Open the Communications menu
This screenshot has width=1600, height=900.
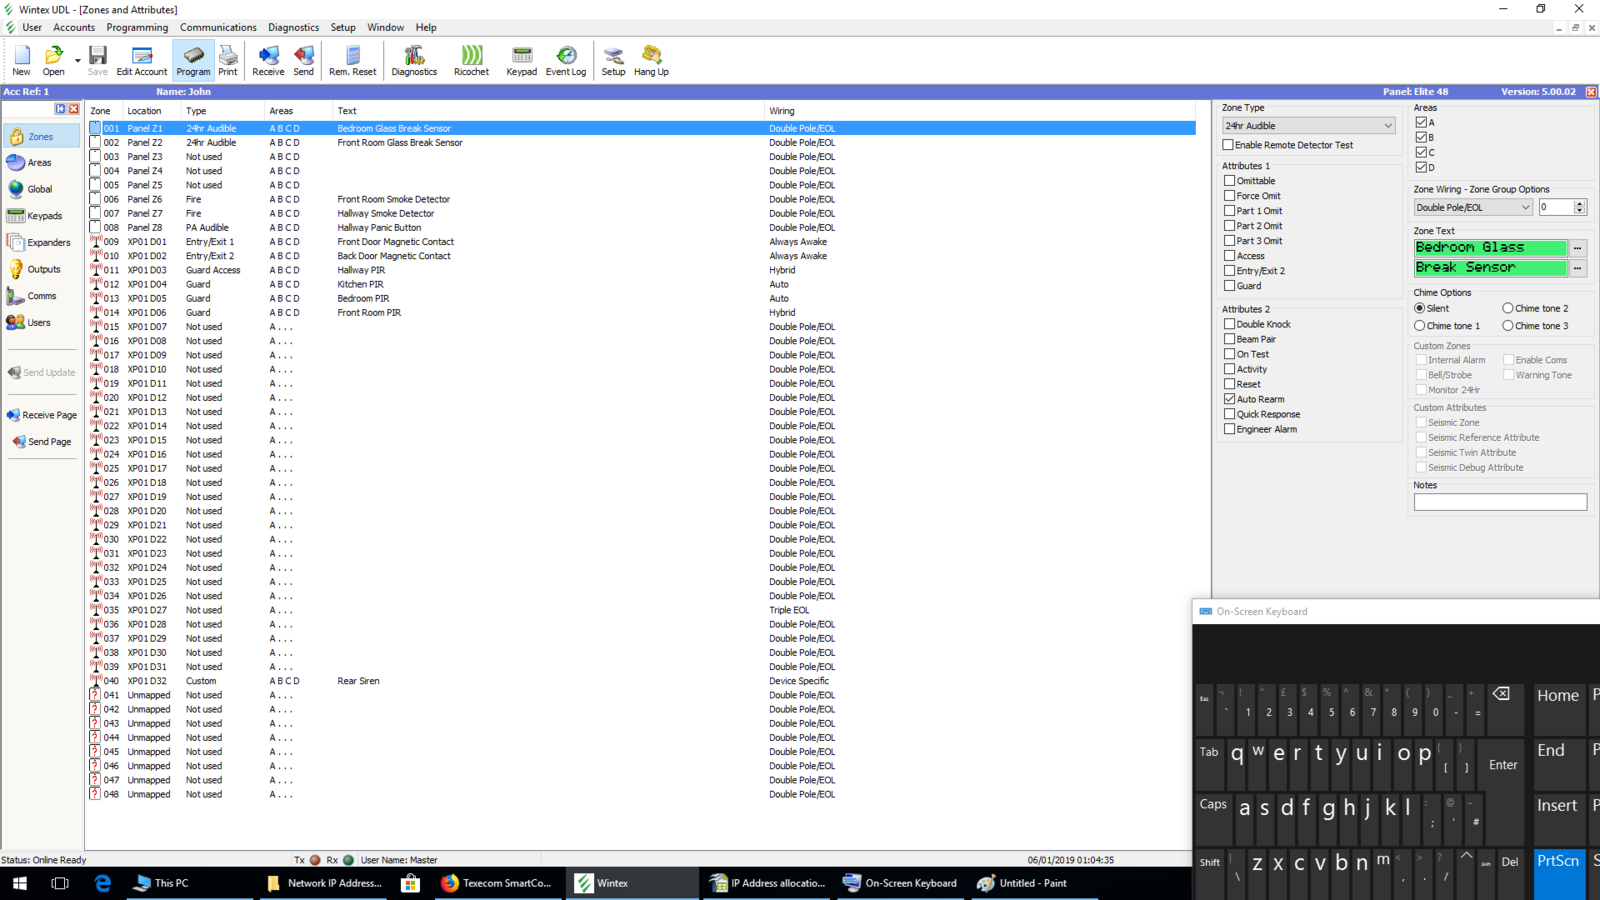[x=218, y=27]
